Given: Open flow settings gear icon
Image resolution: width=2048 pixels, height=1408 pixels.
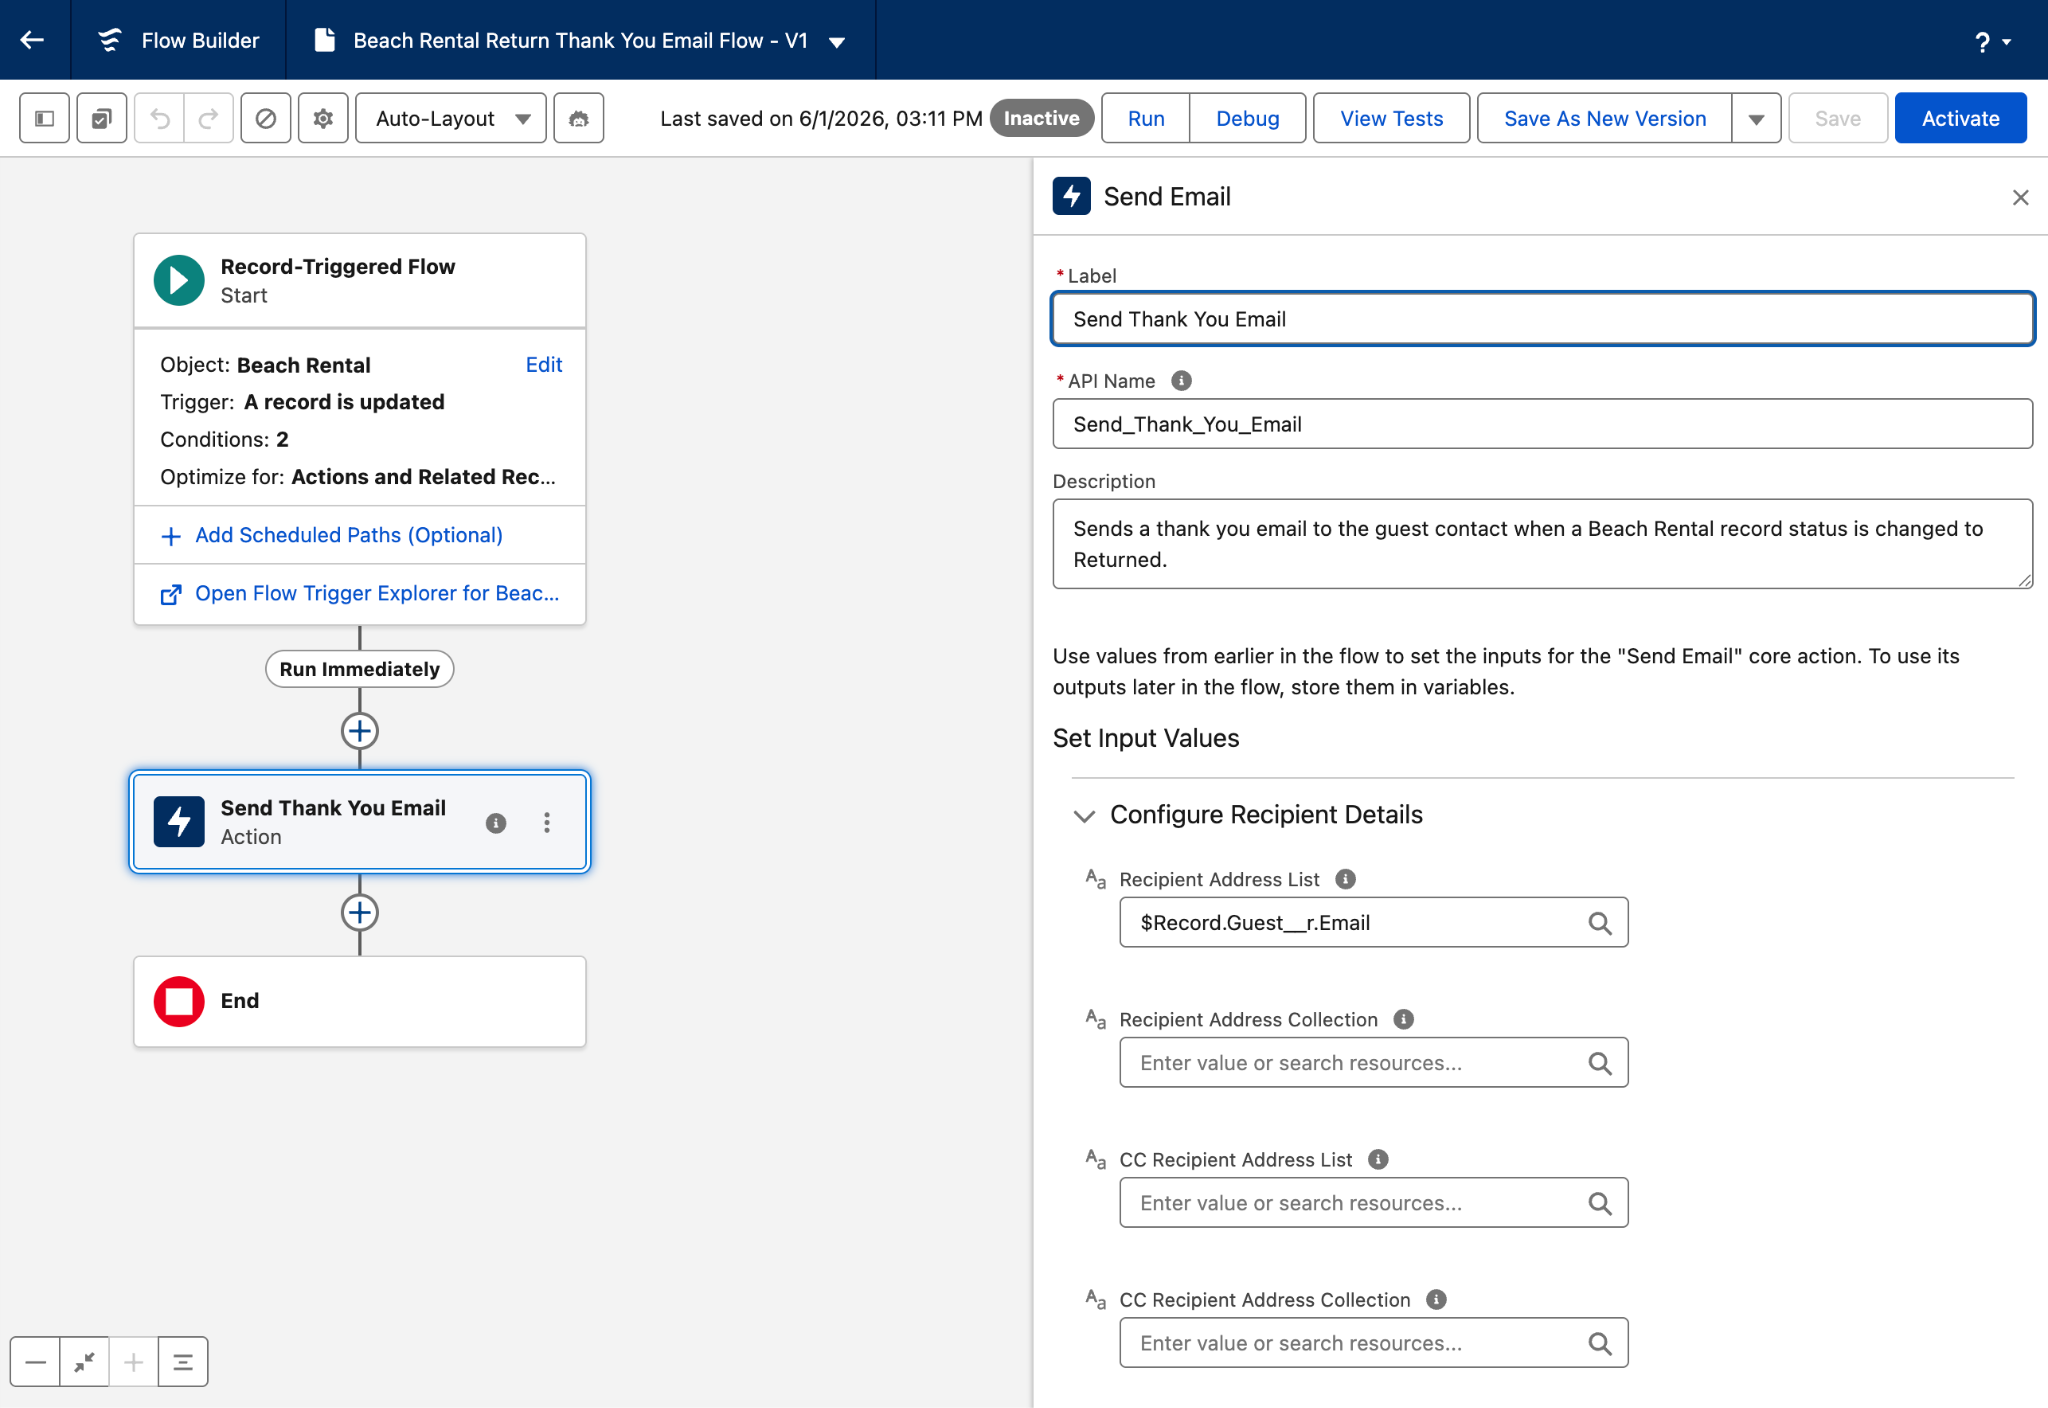Looking at the screenshot, I should coord(323,118).
